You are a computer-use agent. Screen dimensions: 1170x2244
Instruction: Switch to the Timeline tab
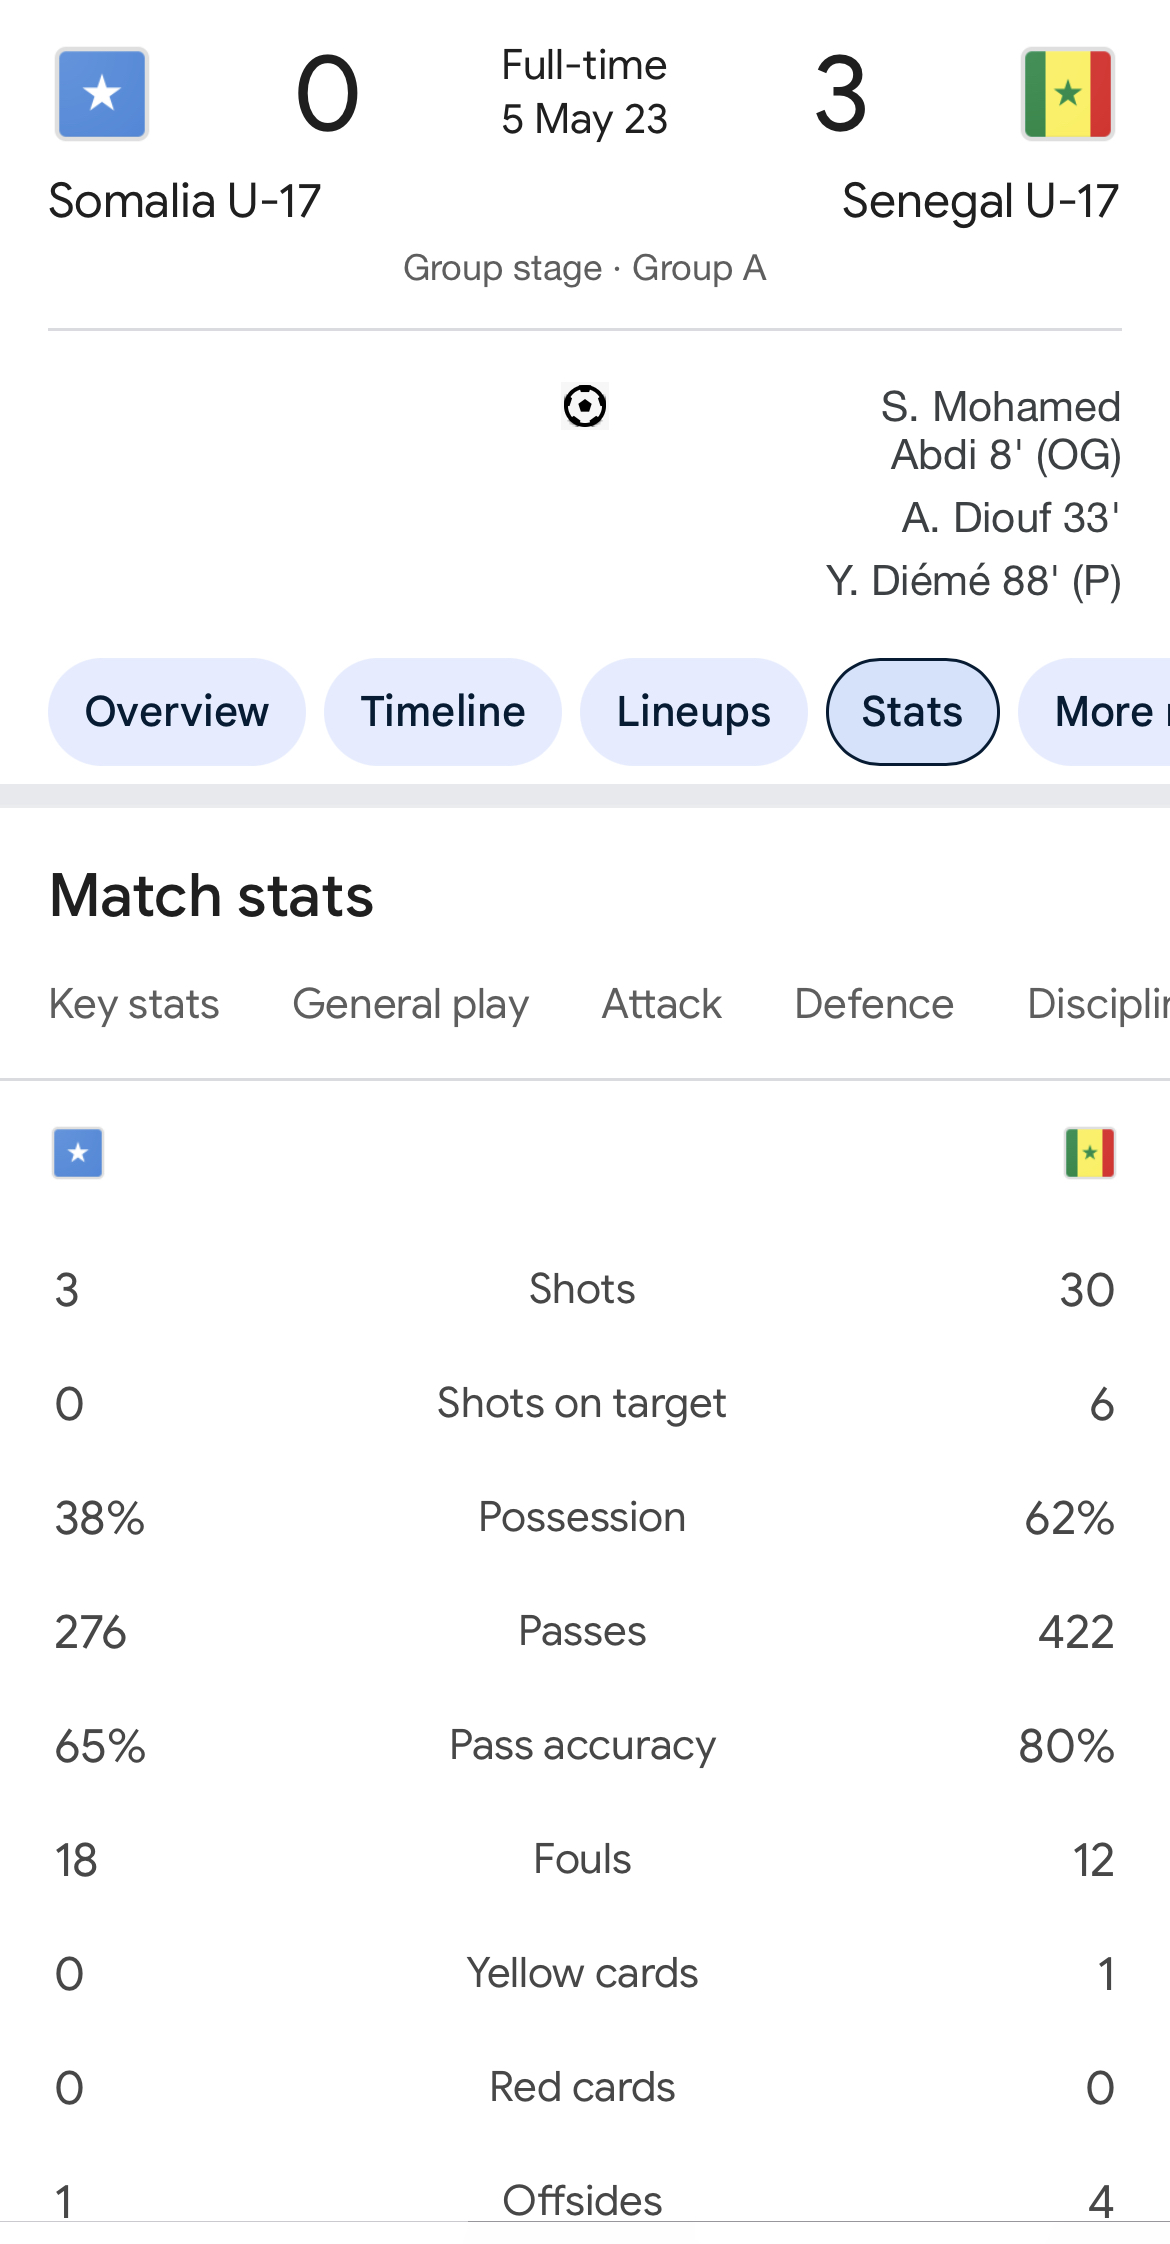click(x=443, y=712)
